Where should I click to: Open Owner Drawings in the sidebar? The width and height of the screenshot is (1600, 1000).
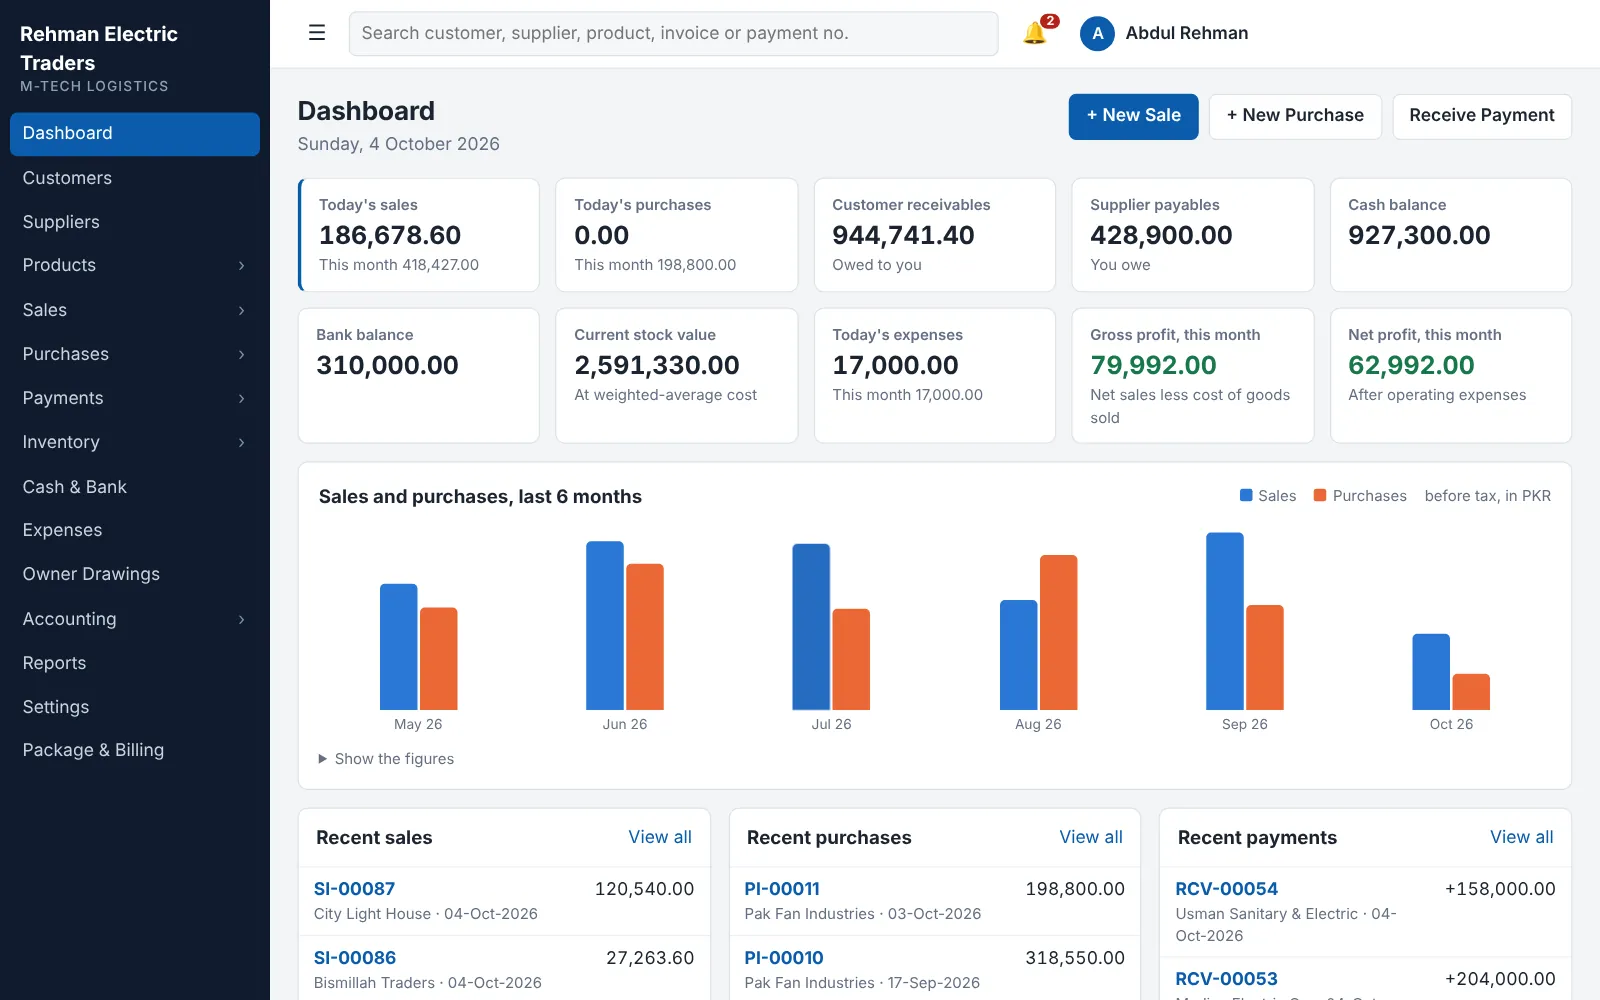(x=135, y=574)
